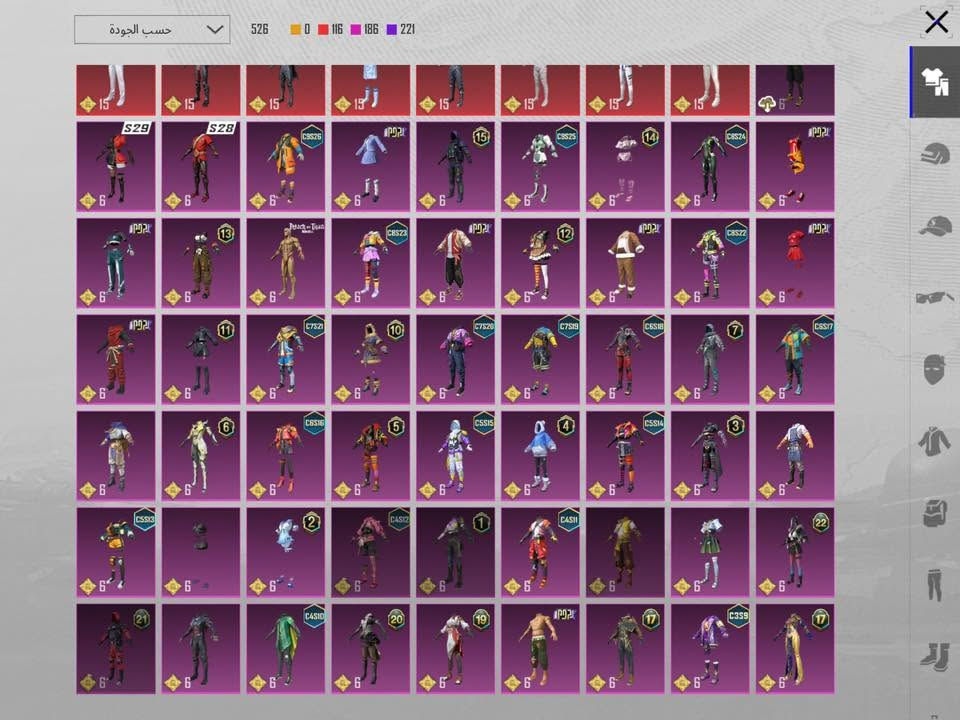Image resolution: width=960 pixels, height=720 pixels.
Task: Select the S29 season outfit
Action: pos(116,167)
